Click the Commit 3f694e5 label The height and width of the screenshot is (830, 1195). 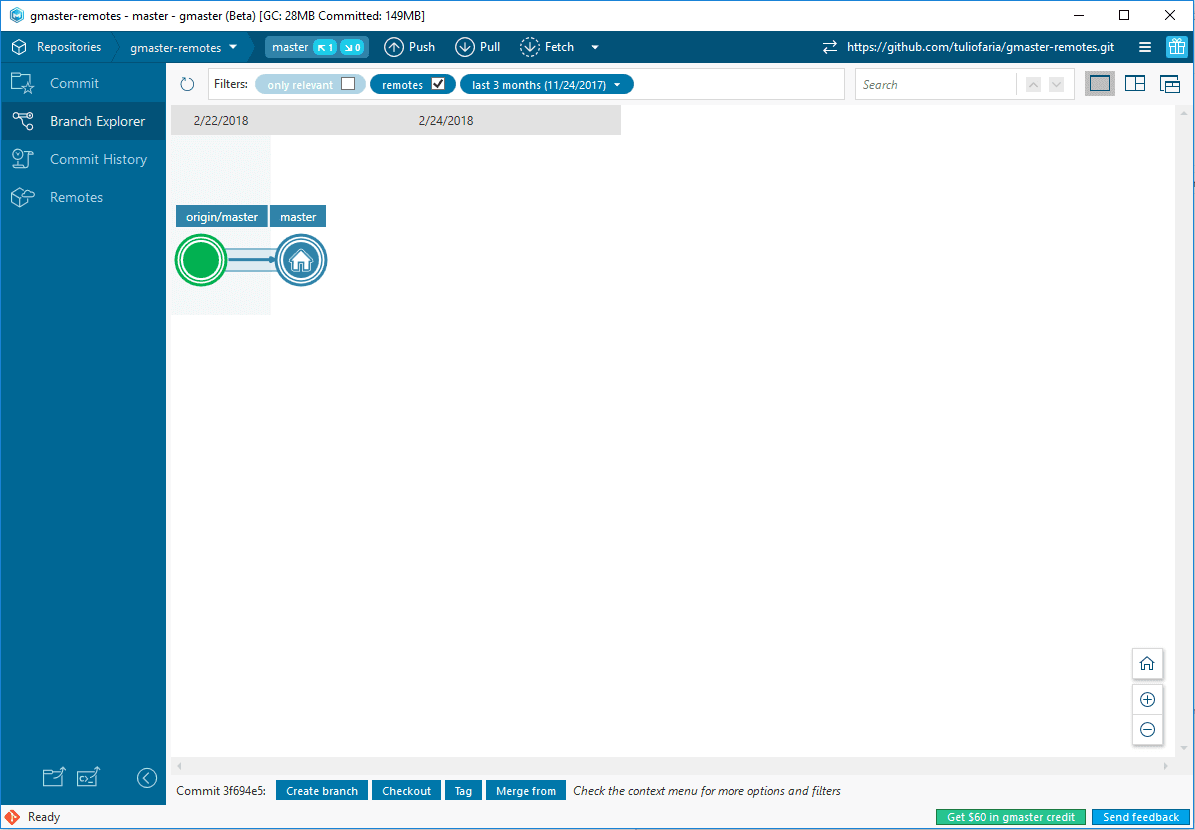[x=221, y=791]
